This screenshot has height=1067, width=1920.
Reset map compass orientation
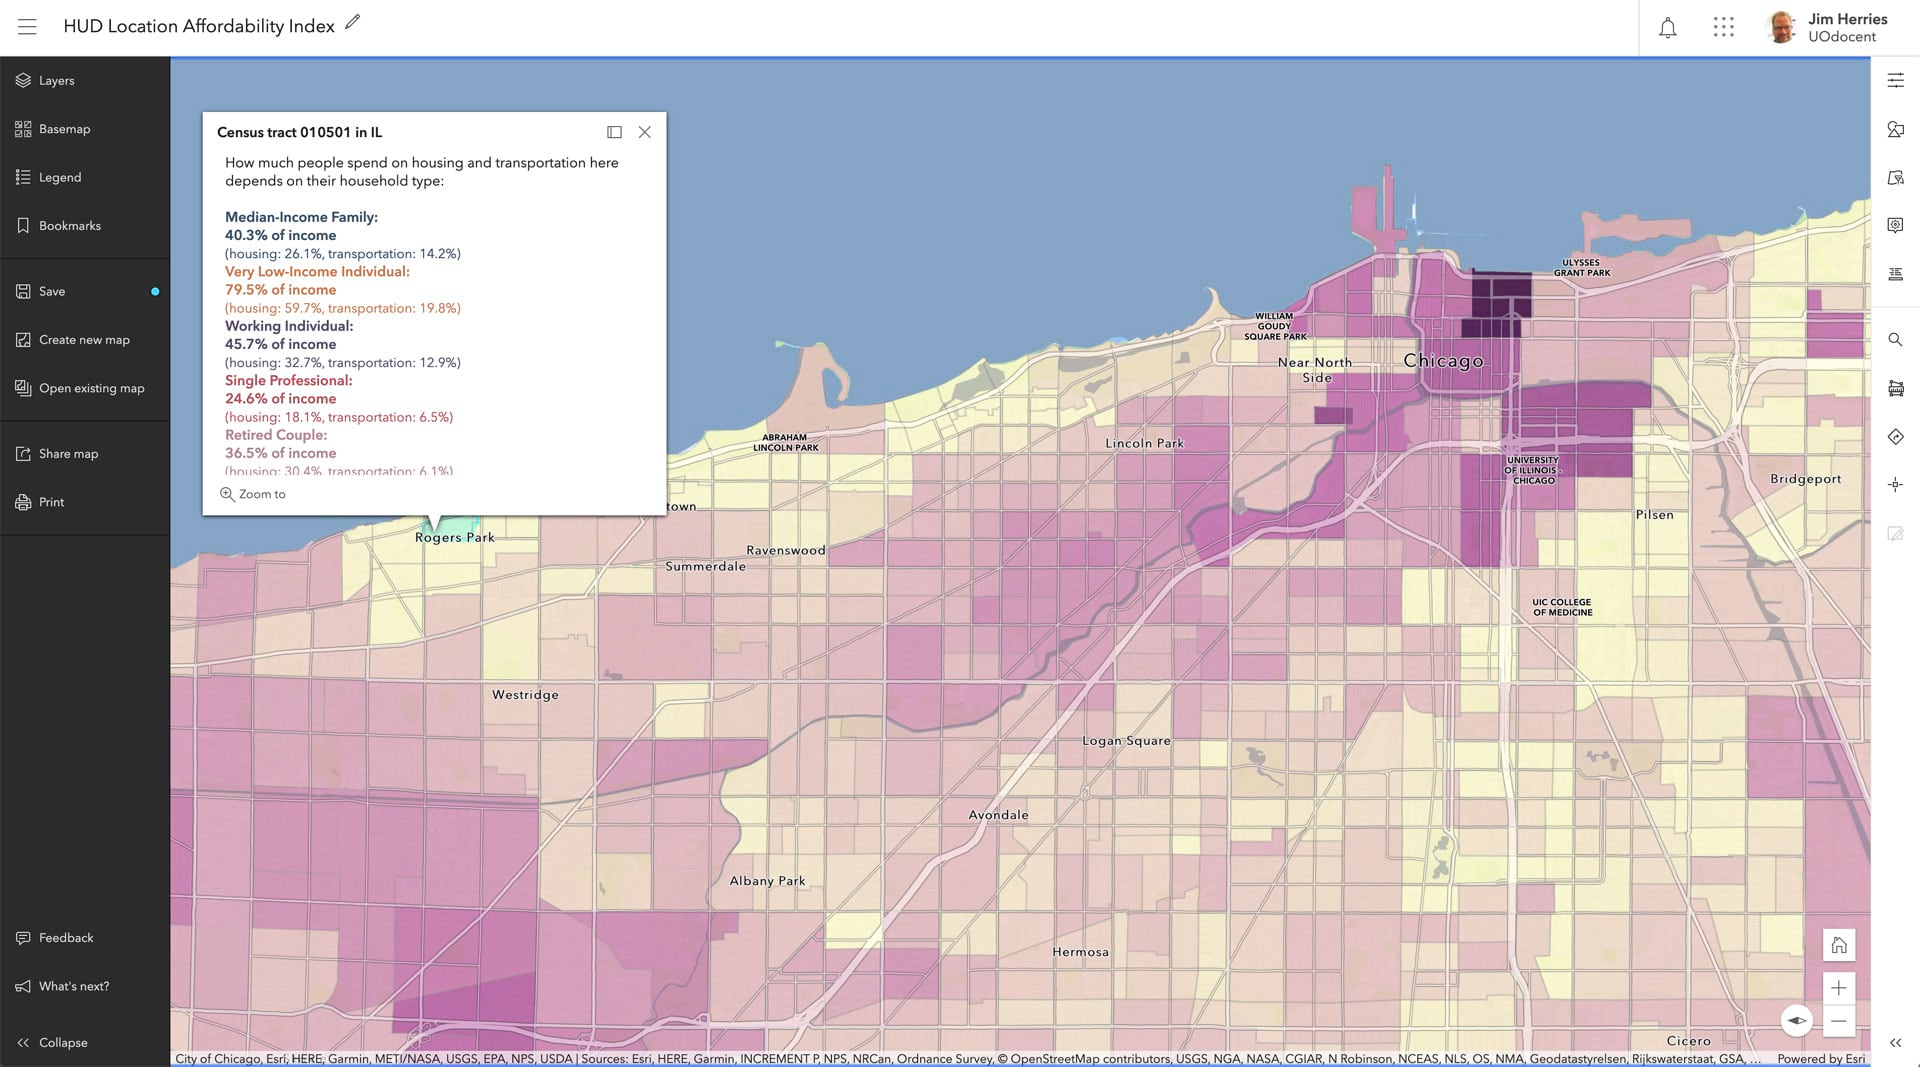(1797, 1021)
